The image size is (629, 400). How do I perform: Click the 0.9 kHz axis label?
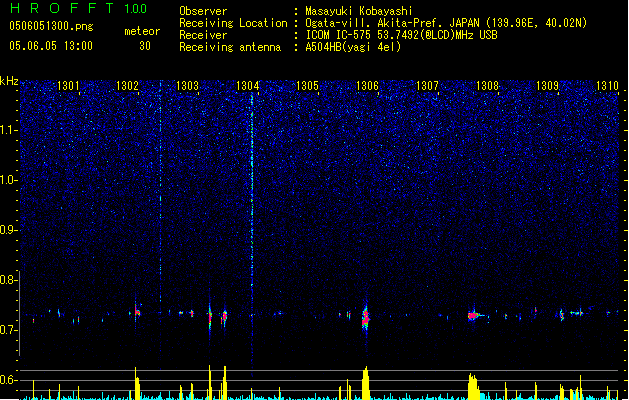point(8,230)
